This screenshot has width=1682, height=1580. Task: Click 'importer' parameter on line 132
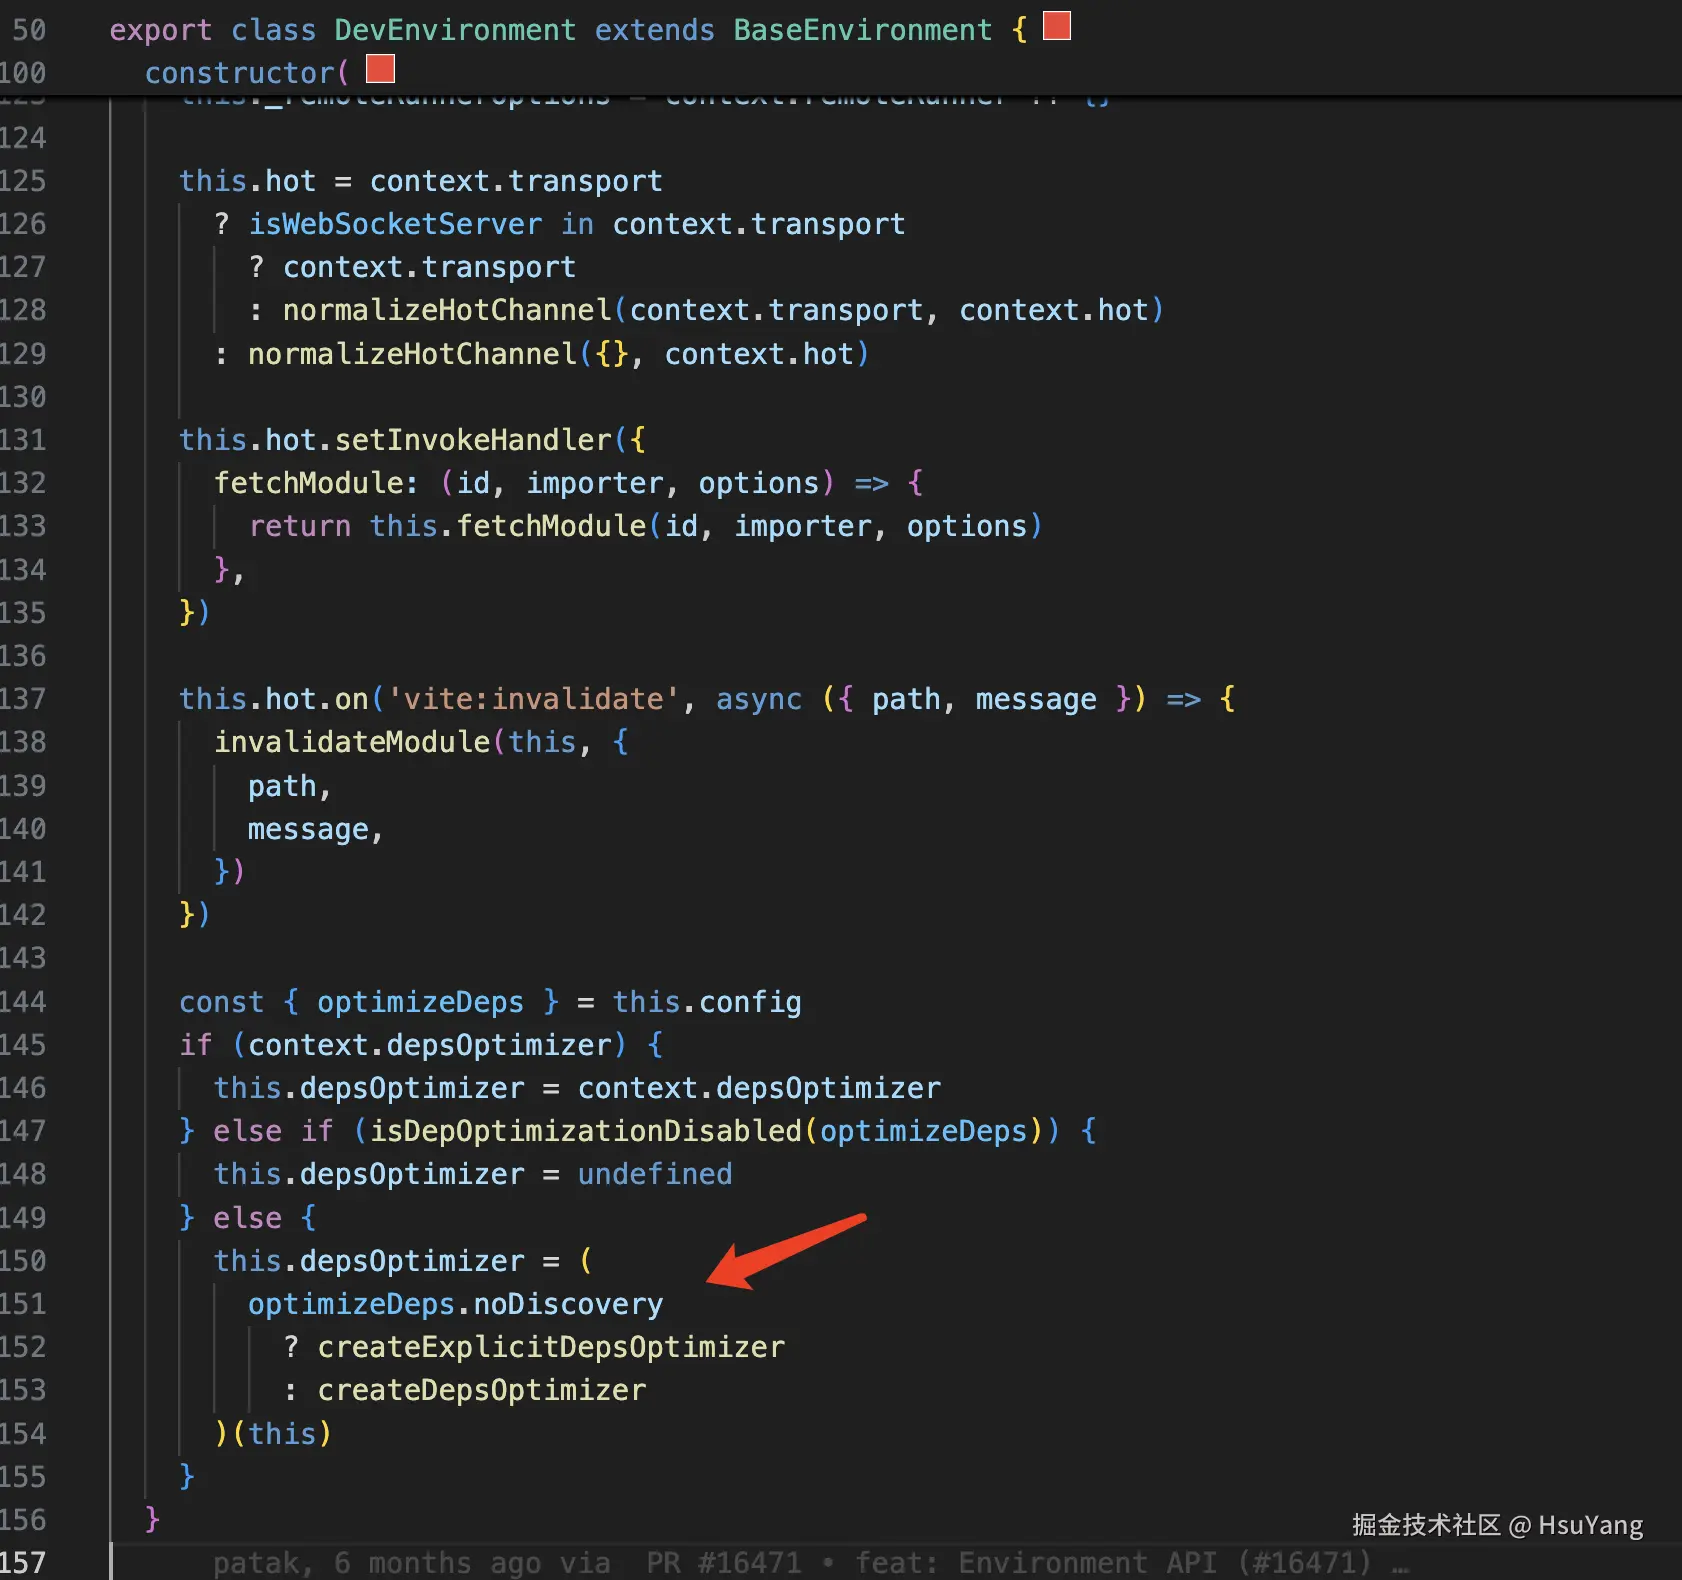pos(595,483)
